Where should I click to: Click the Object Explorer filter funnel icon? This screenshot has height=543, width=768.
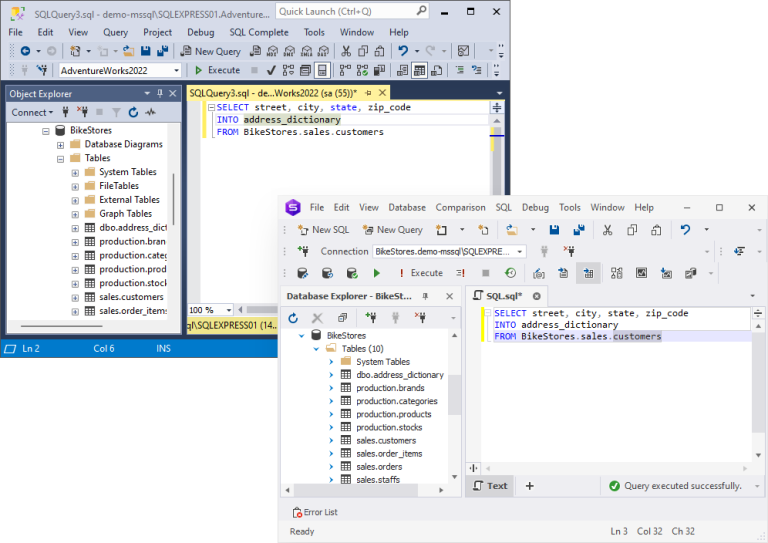pyautogui.click(x=116, y=113)
